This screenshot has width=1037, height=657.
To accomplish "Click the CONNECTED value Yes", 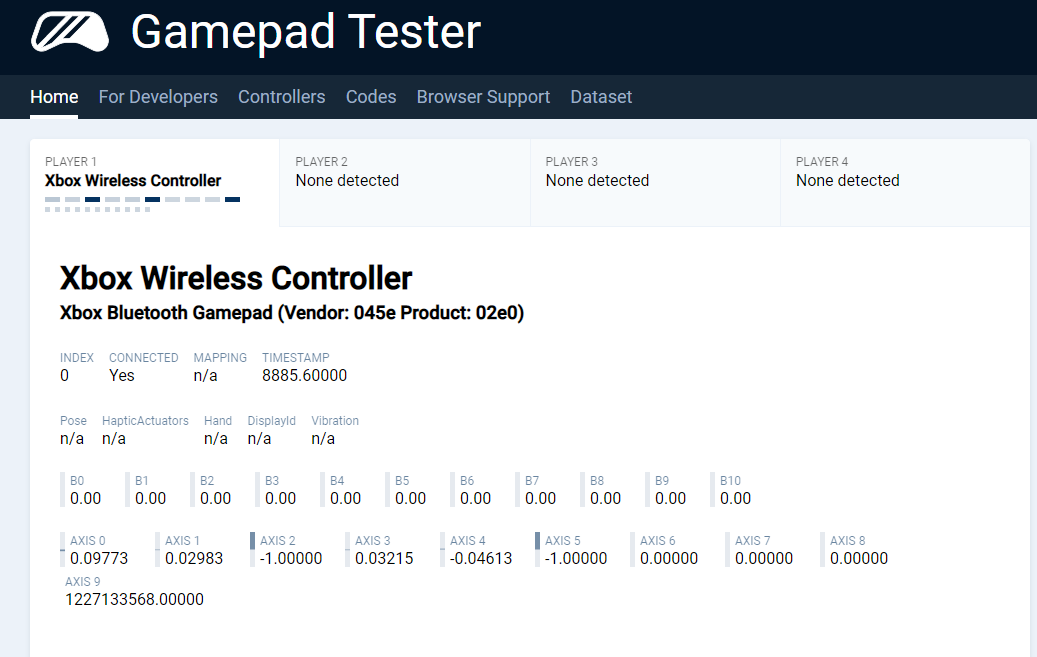I will (x=122, y=375).
